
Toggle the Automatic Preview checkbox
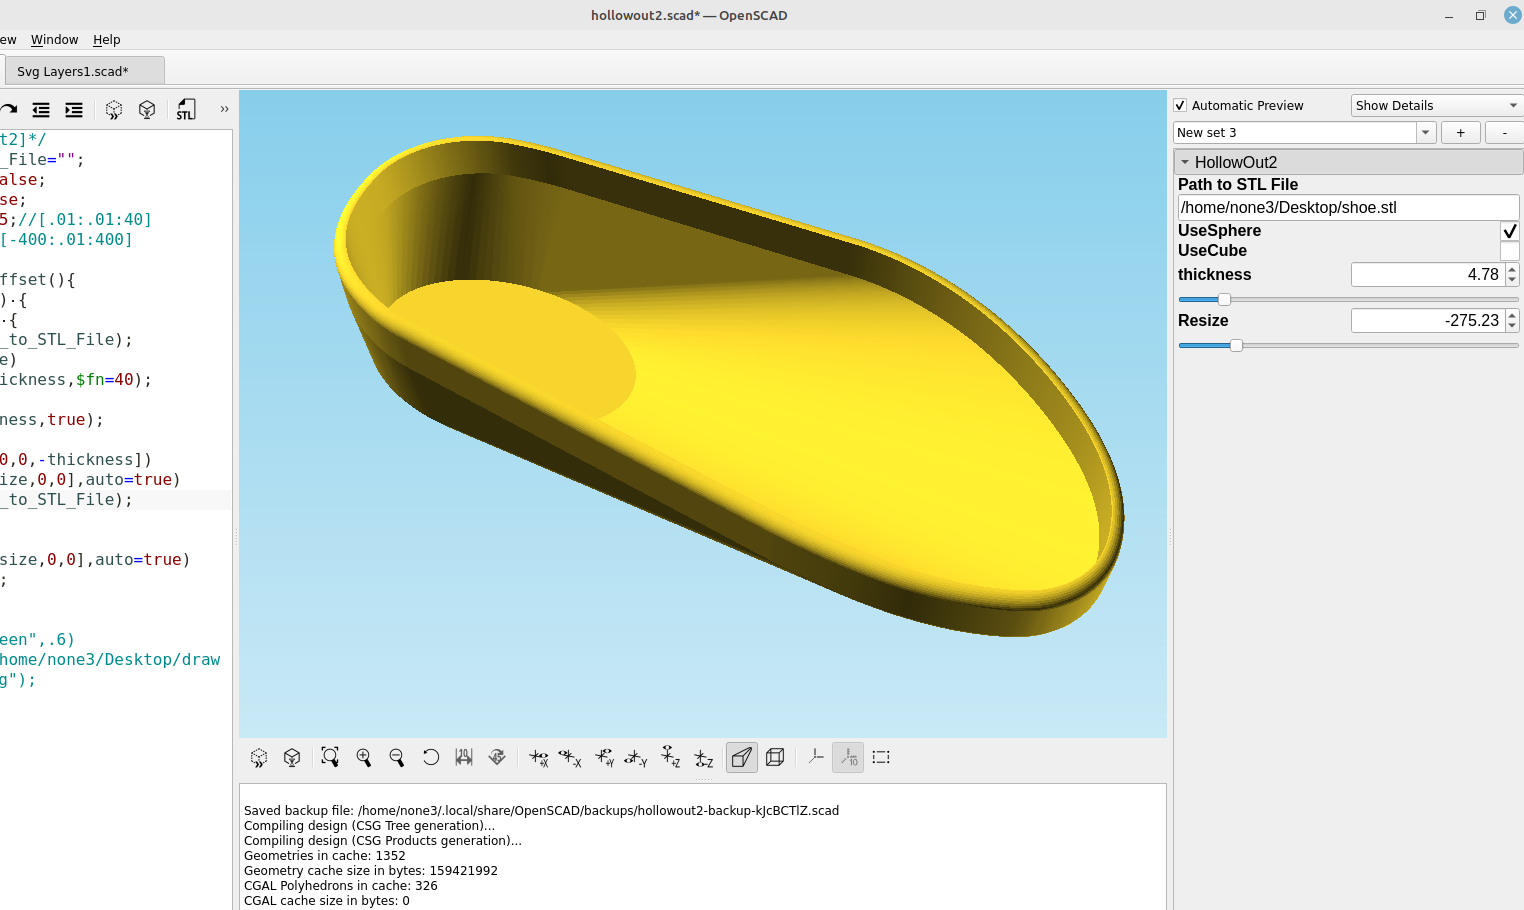[x=1180, y=105]
